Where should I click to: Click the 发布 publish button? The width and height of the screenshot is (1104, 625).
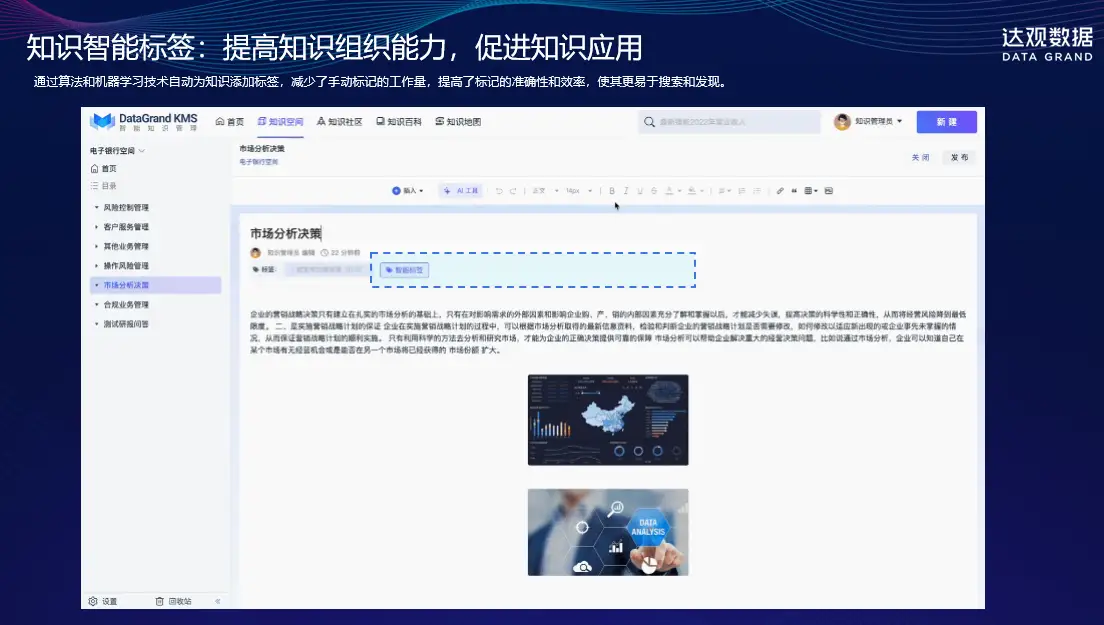(x=959, y=158)
